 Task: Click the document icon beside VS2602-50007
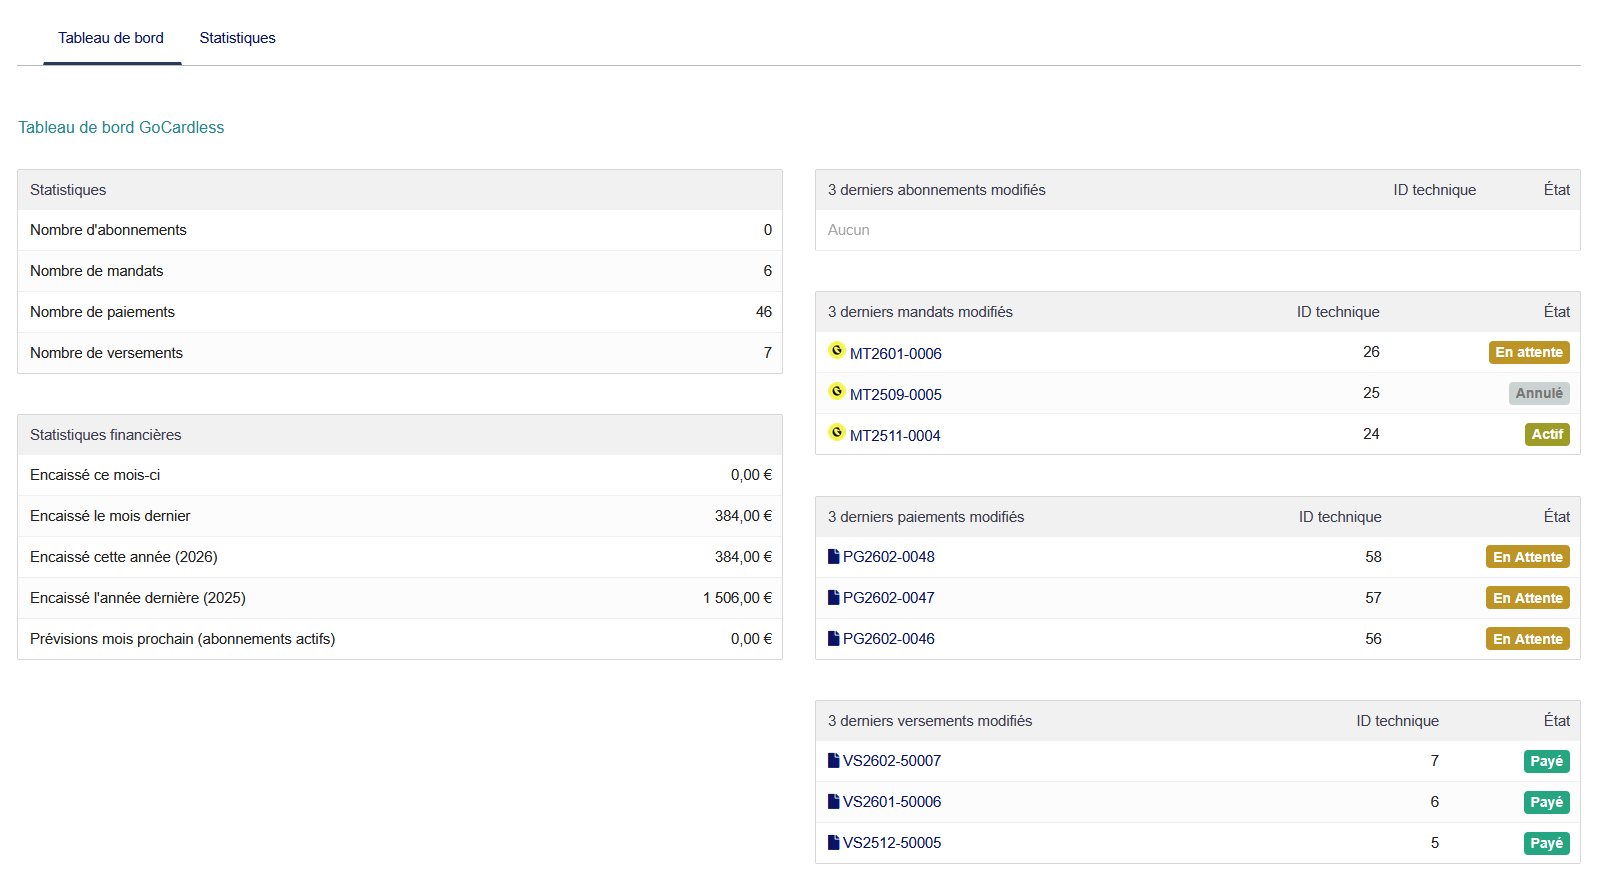834,761
